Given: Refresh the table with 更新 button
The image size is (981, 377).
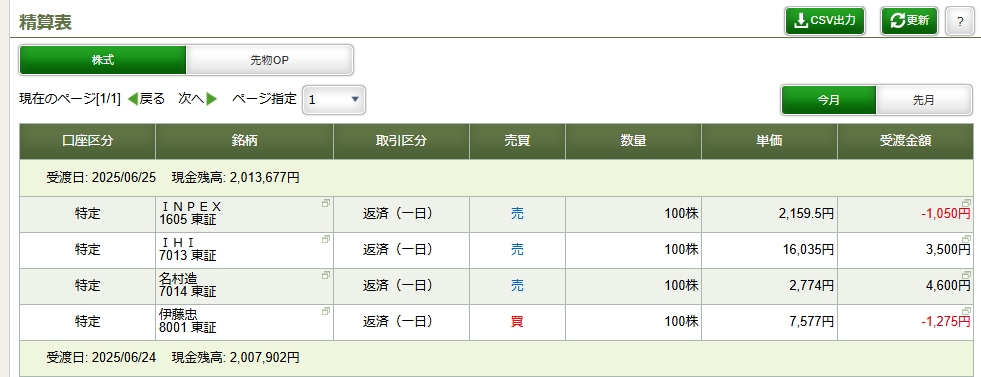Looking at the screenshot, I should 910,21.
